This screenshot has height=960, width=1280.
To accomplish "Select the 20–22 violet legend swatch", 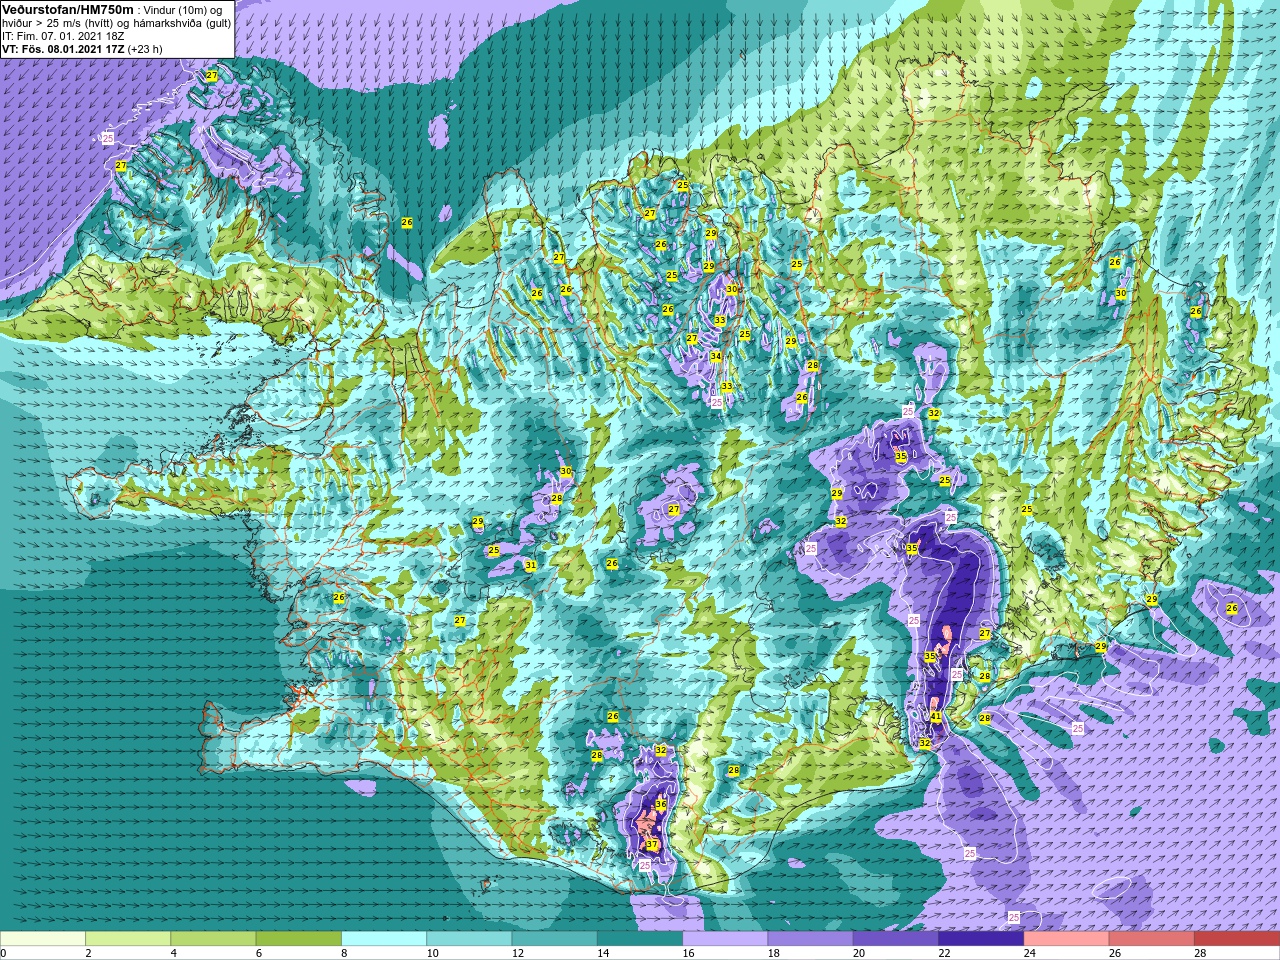I will pyautogui.click(x=896, y=939).
